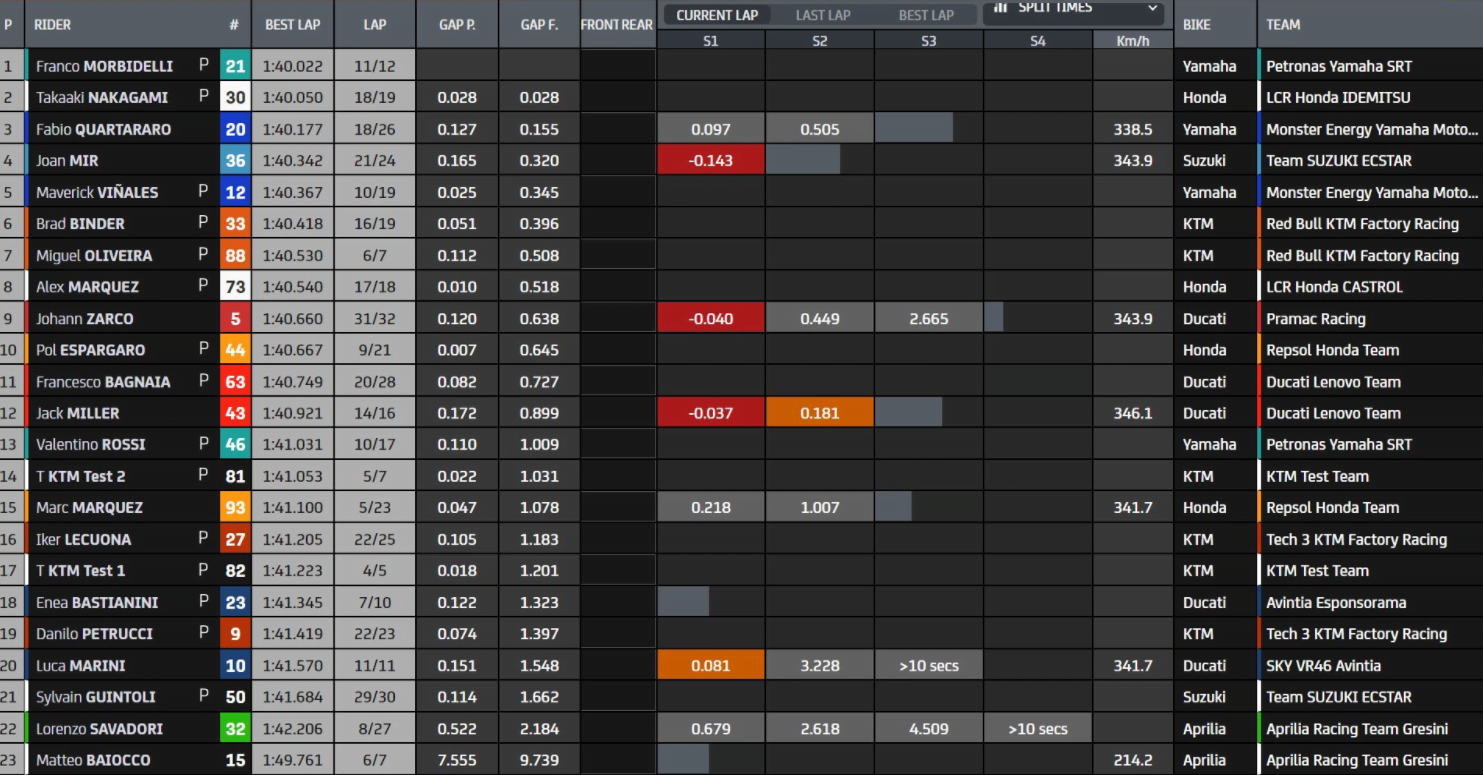This screenshot has width=1483, height=775.
Task: Click the Gap F. column header
Action: pos(539,25)
